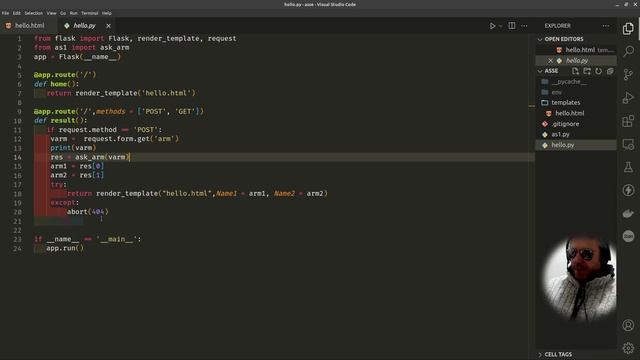Open editor More Actions ellipsis
This screenshot has width=640, height=360.
click(x=524, y=26)
